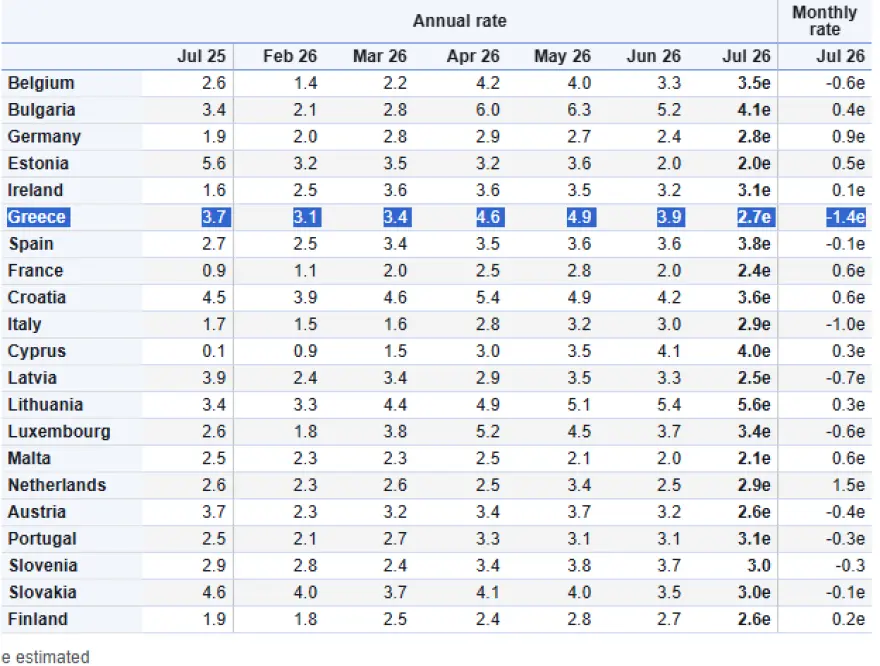Click the Finland row label
This screenshot has width=880, height=666.
[x=38, y=619]
